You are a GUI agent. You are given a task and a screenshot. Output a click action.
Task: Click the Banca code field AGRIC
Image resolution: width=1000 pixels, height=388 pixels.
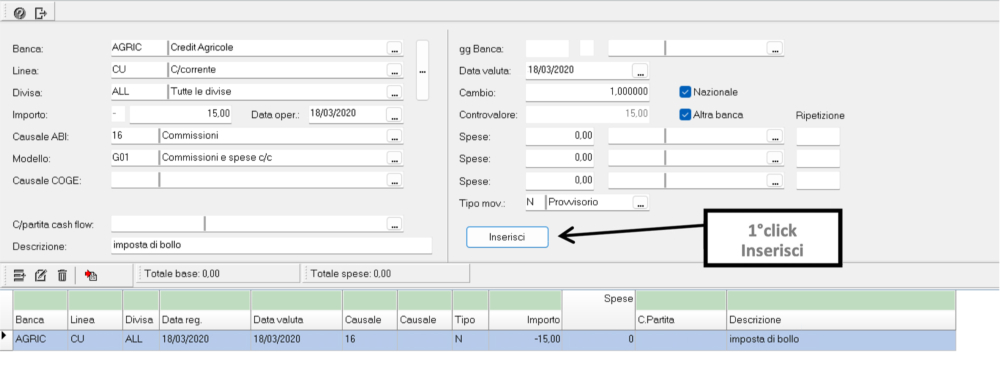[138, 47]
